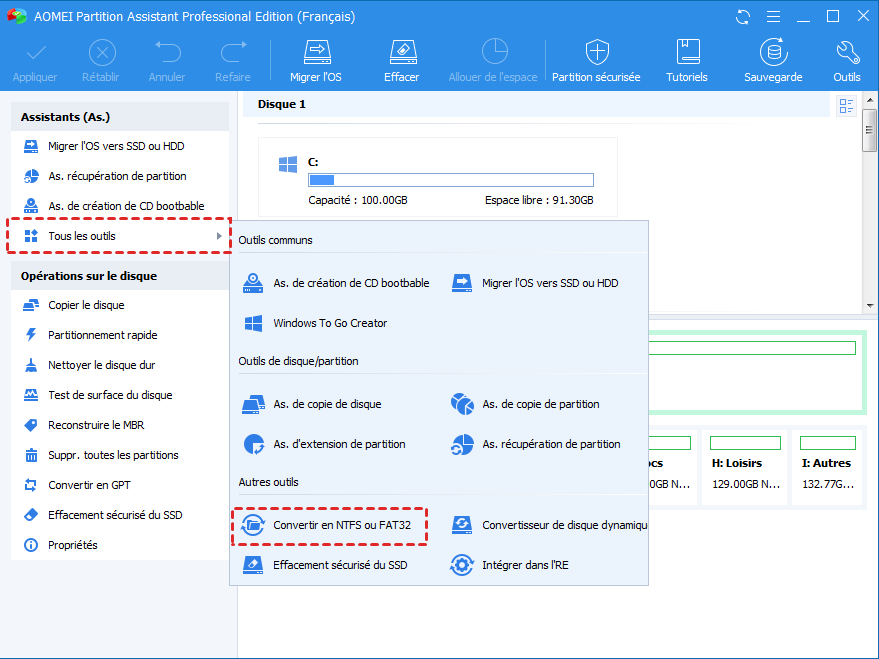Open As. récupération de partition in popup
Image resolution: width=879 pixels, height=659 pixels.
pyautogui.click(x=535, y=444)
